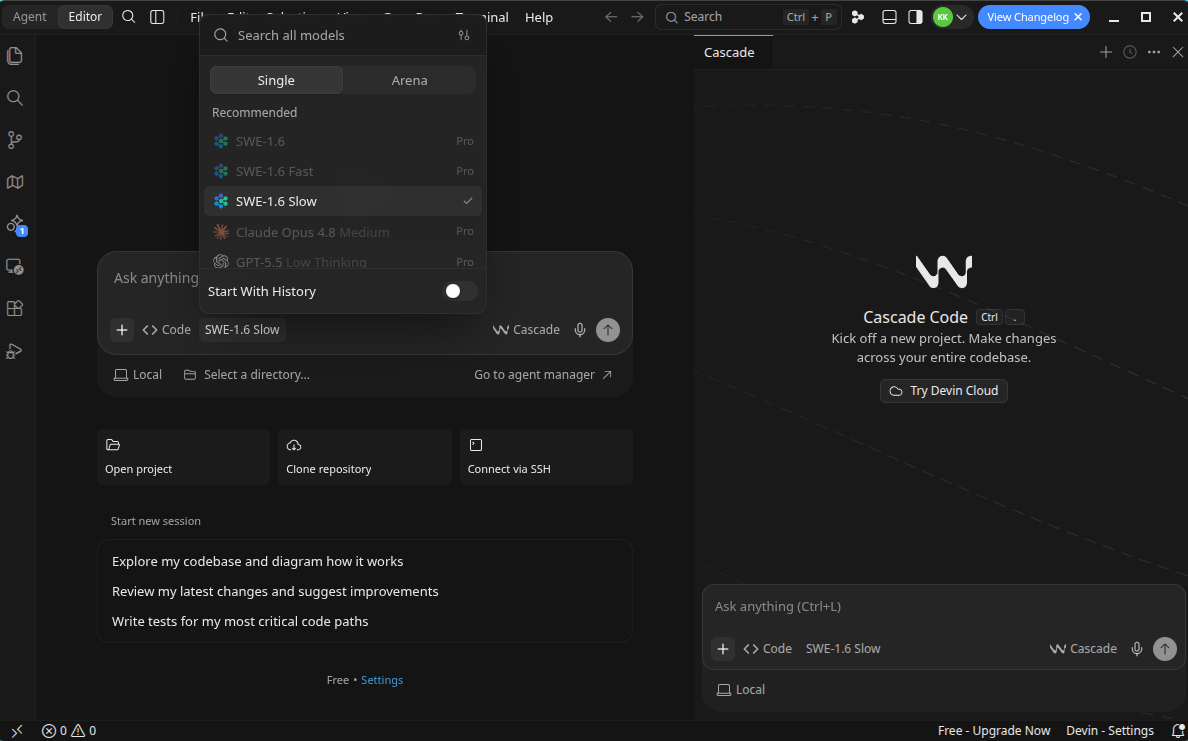Open SWE-1.6 Slow selector in center prompt
This screenshot has height=741, width=1188.
point(242,330)
